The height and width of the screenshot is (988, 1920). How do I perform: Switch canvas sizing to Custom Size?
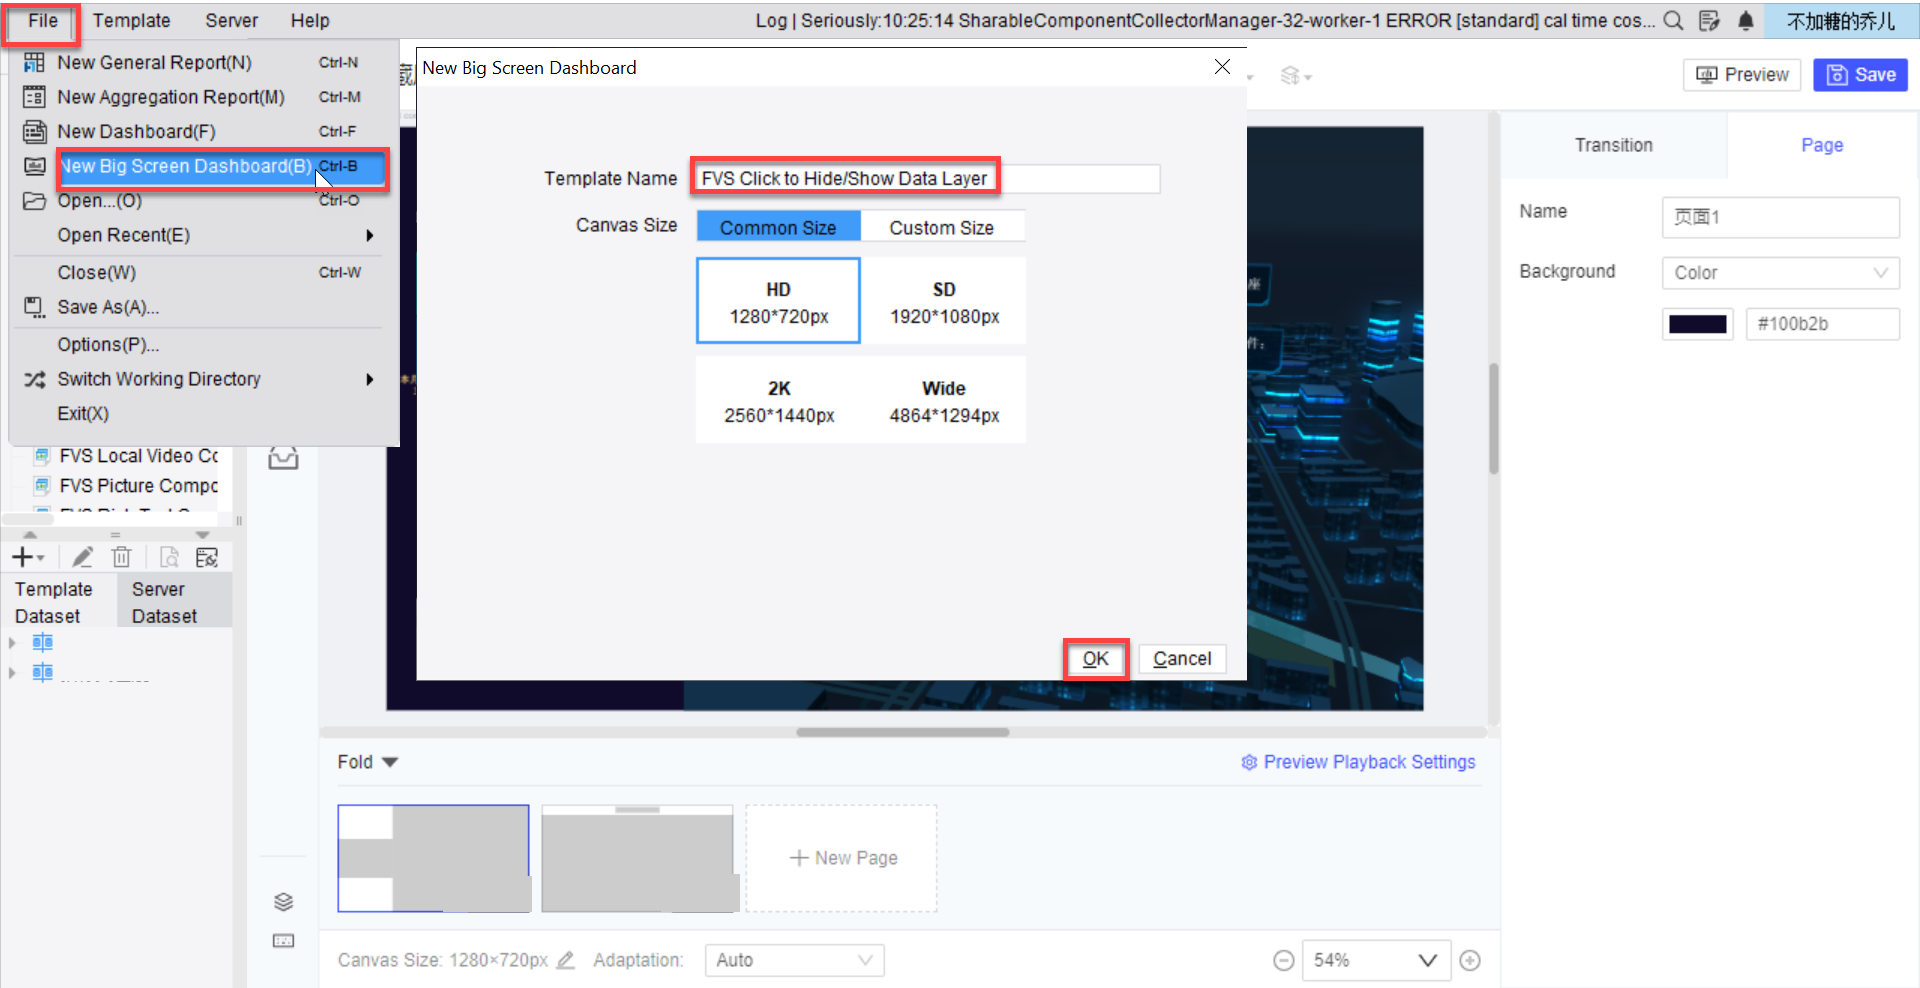(942, 226)
